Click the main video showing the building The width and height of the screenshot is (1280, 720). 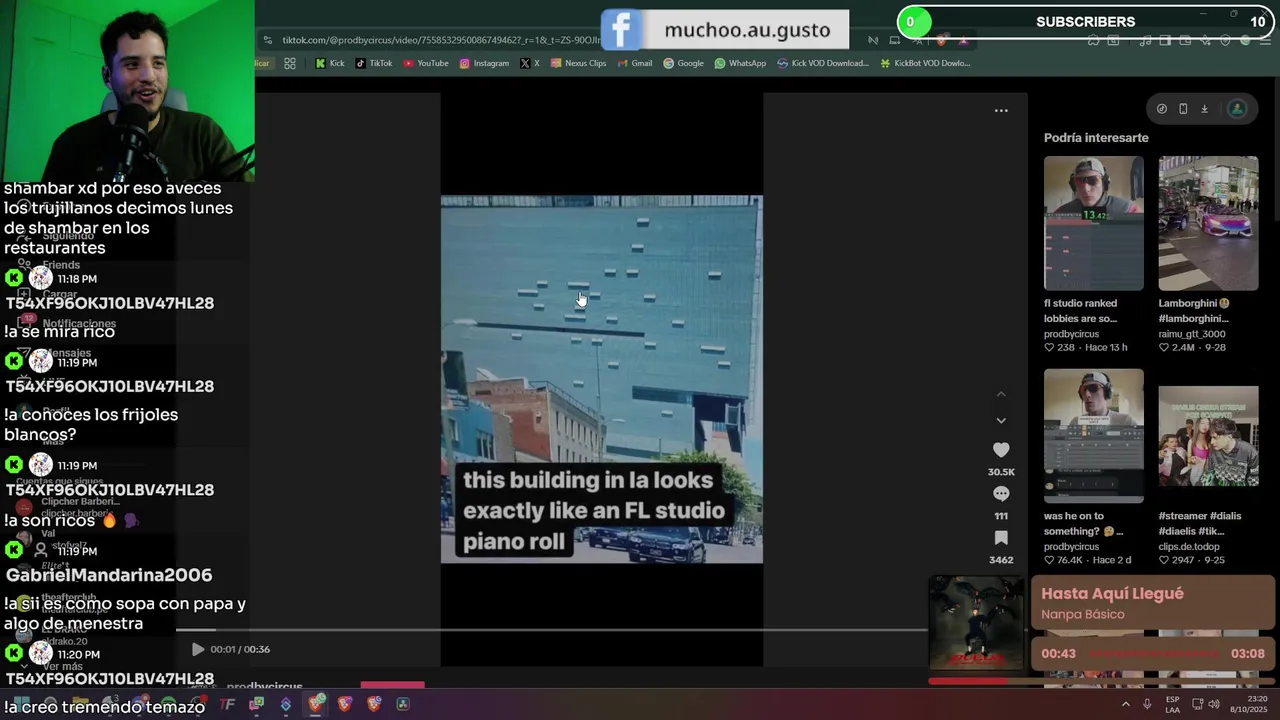pyautogui.click(x=602, y=379)
